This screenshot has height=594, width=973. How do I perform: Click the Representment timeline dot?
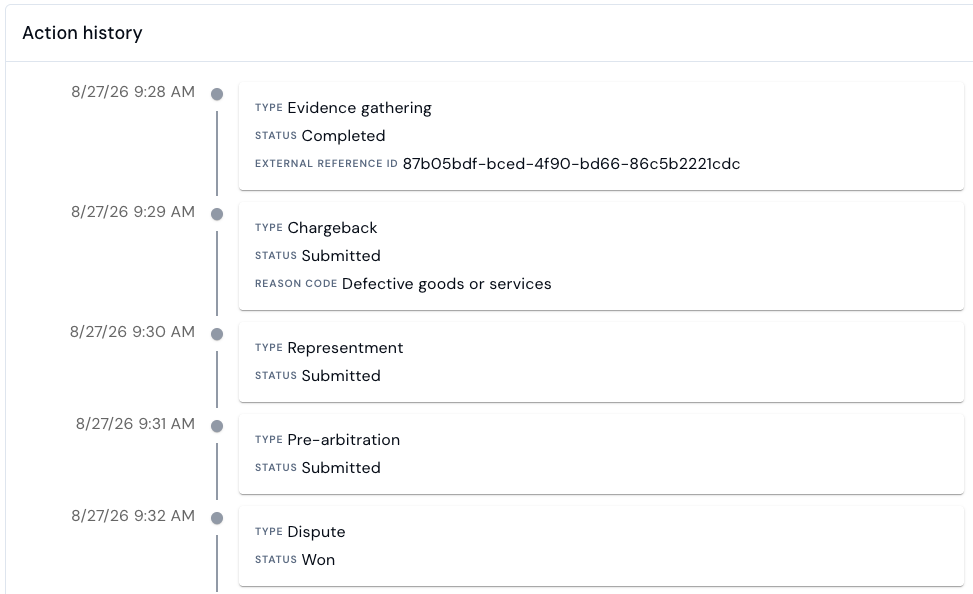(217, 334)
